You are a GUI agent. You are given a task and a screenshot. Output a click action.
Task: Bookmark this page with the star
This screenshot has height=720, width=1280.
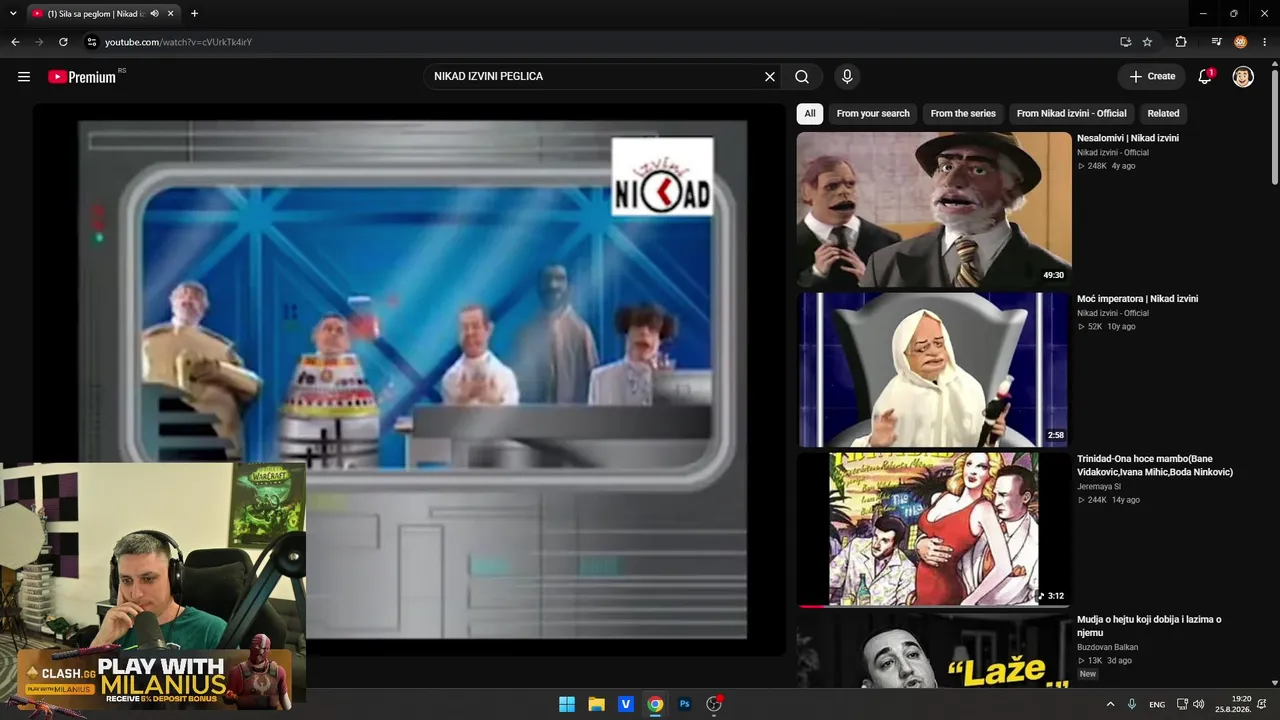1147,42
